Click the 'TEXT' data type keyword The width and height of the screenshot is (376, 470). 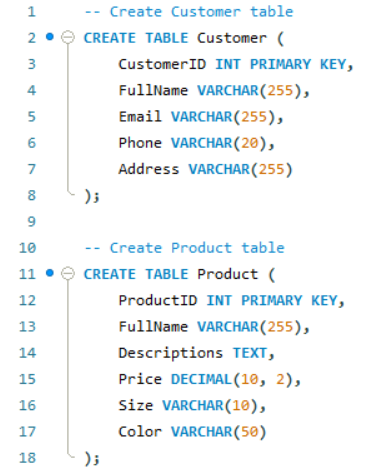(250, 353)
